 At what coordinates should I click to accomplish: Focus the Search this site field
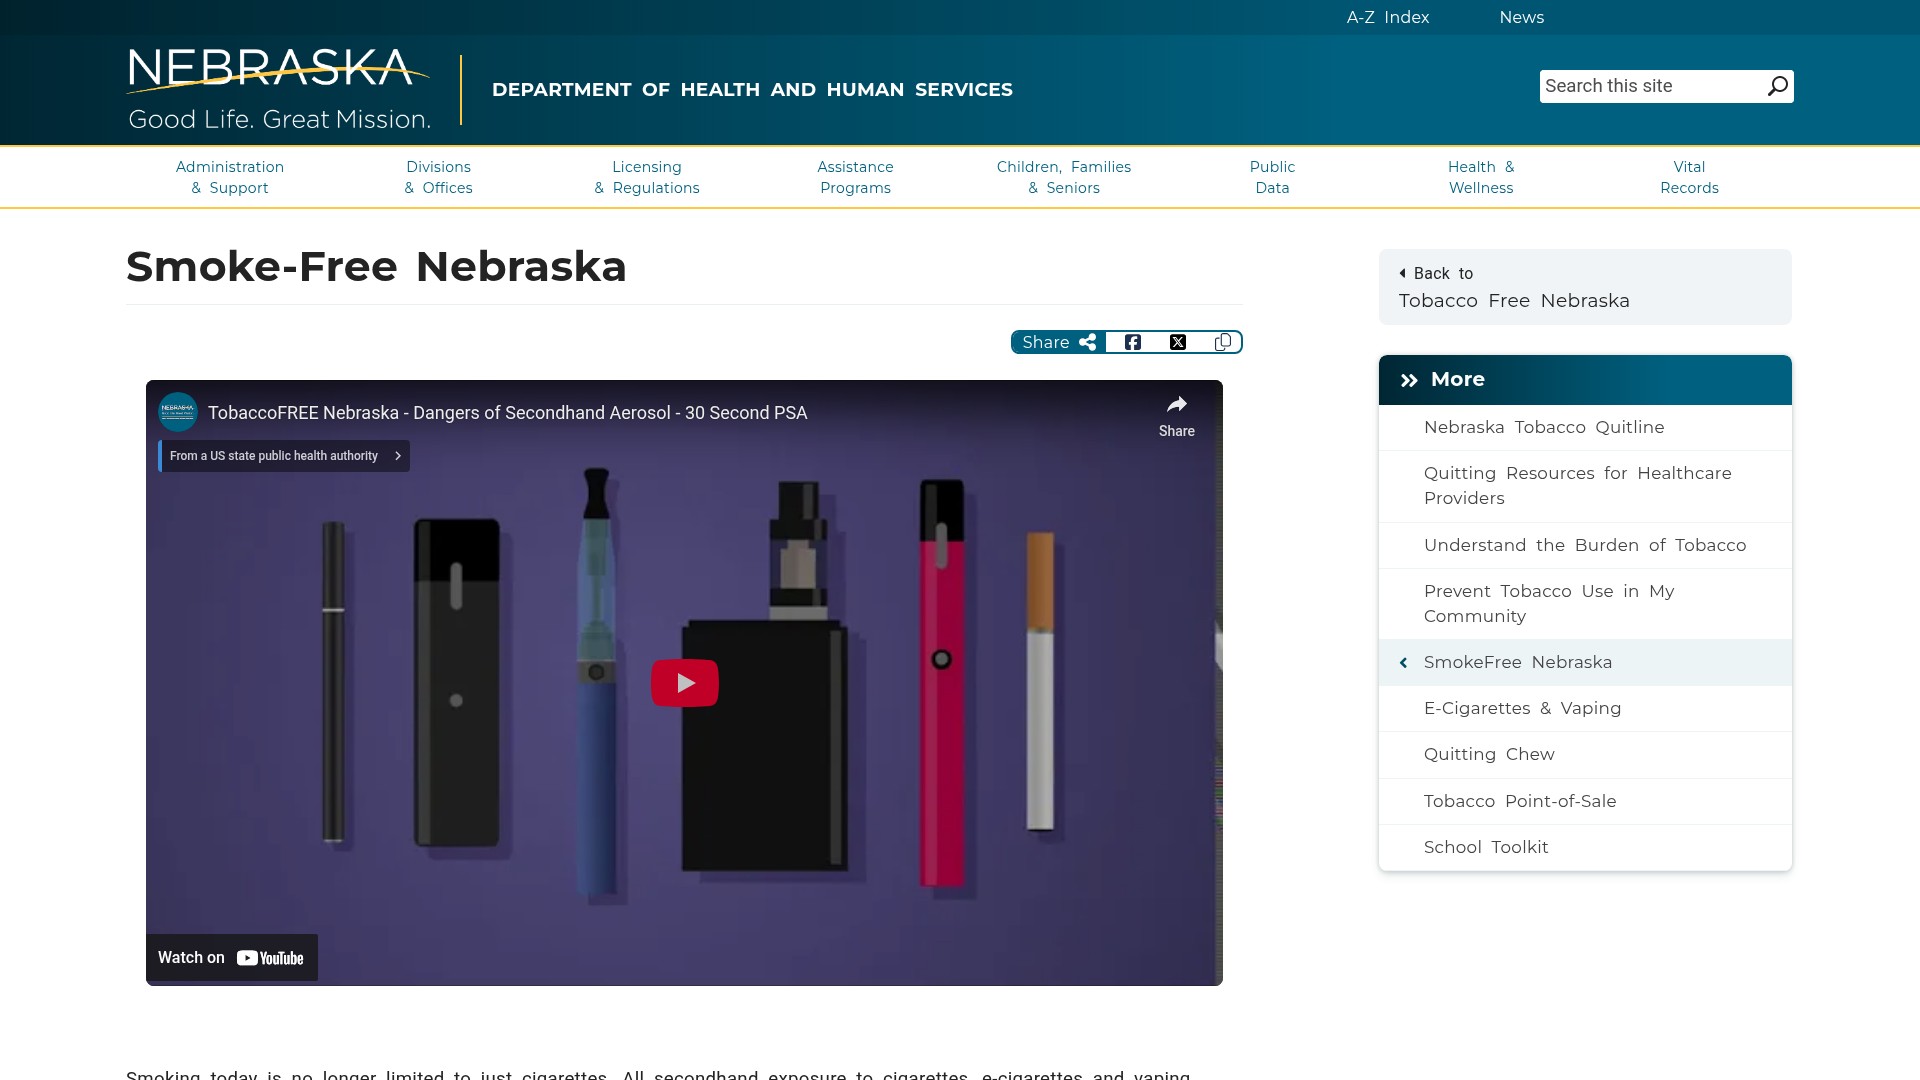(x=1652, y=86)
